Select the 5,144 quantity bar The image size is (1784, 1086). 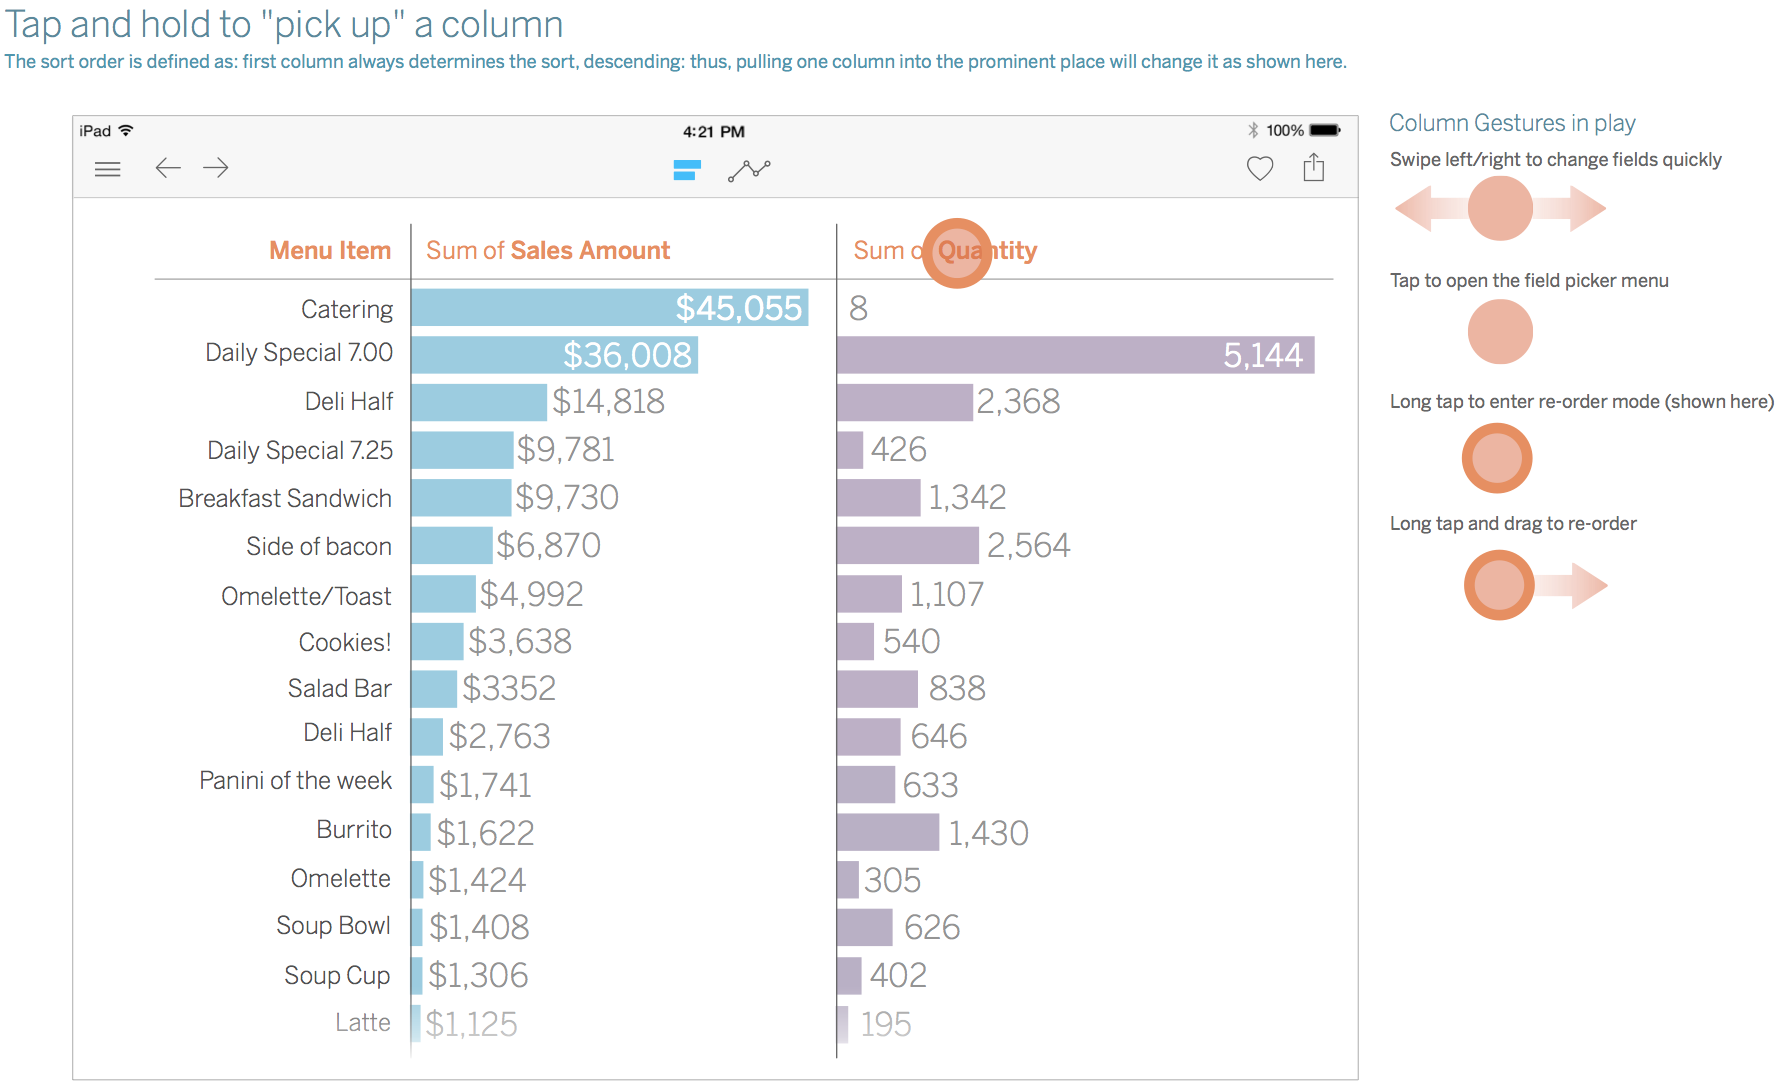click(x=1075, y=355)
